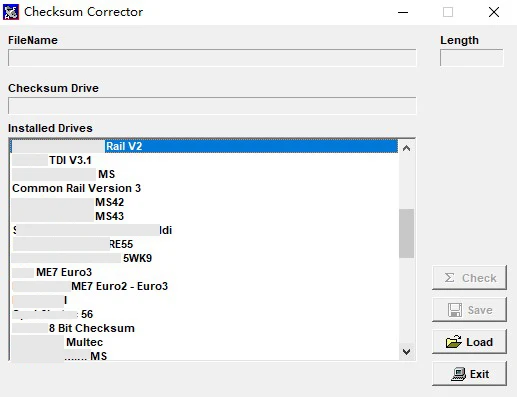Screen dimensions: 517x397
Task: Click the Check button
Action: click(469, 278)
